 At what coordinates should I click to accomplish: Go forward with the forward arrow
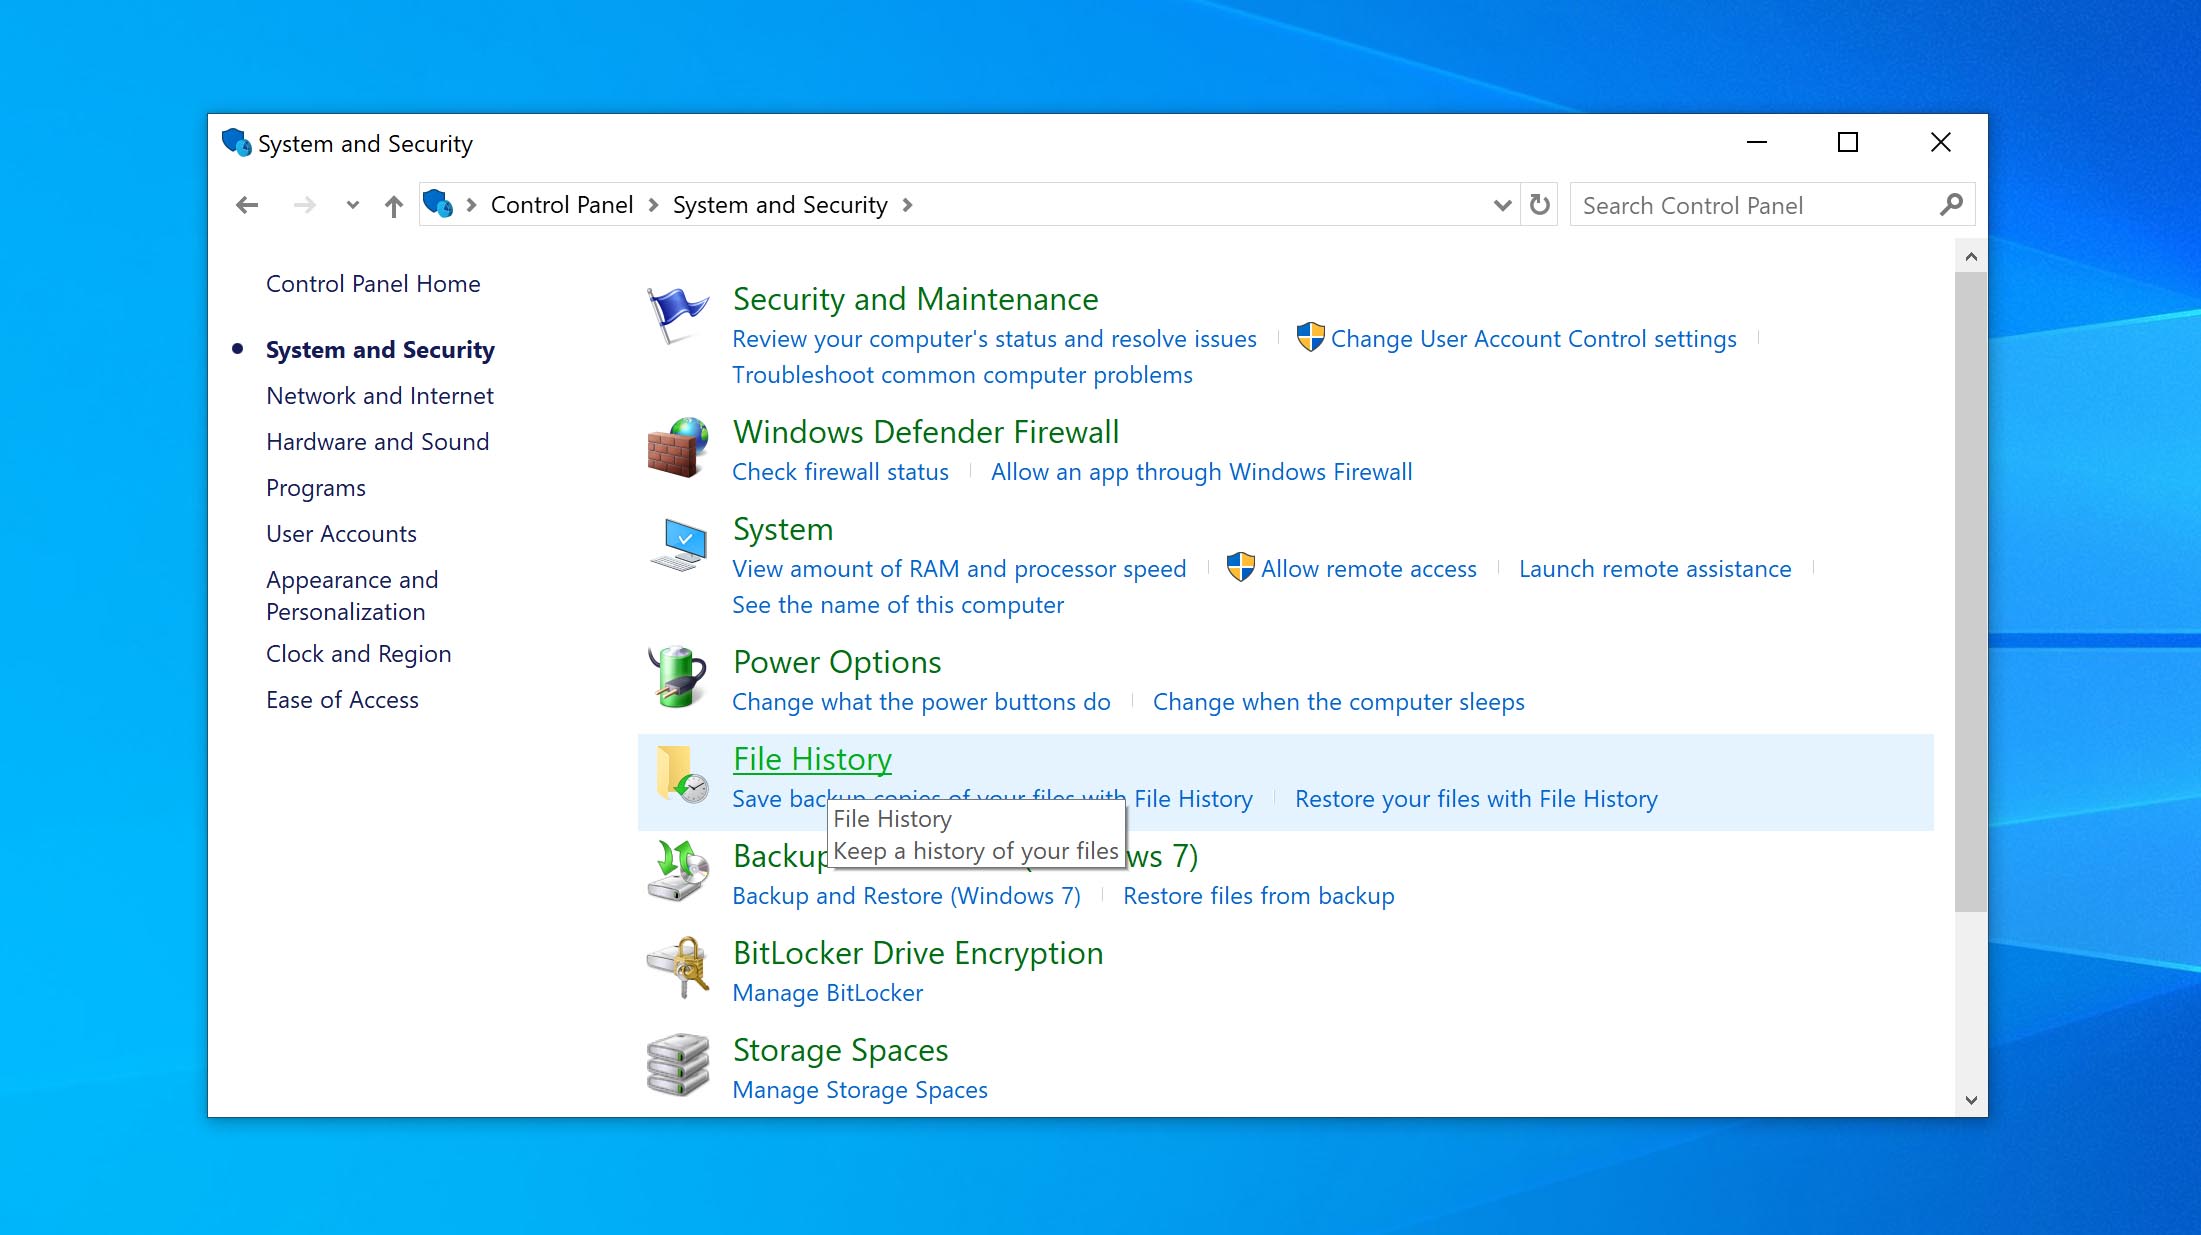[304, 205]
